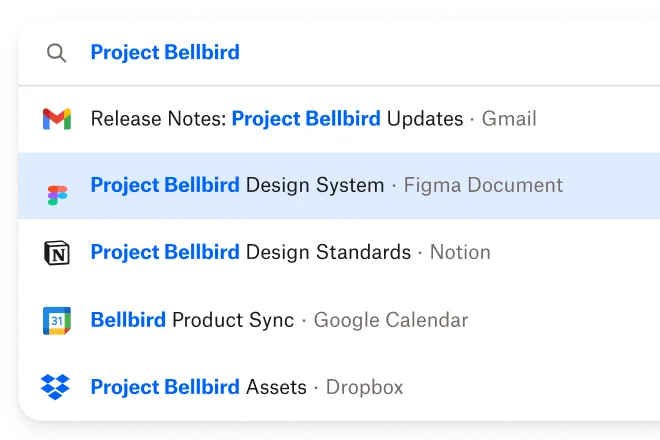Open the Project Bellbird Assets result

pos(198,386)
